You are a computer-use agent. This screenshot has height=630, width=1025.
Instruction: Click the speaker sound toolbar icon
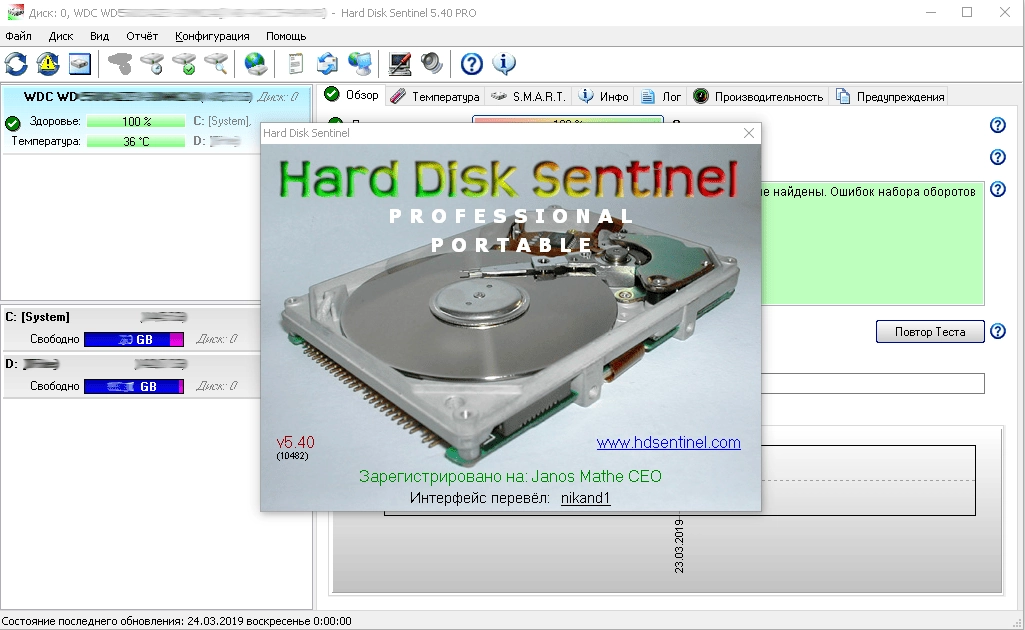(x=431, y=64)
